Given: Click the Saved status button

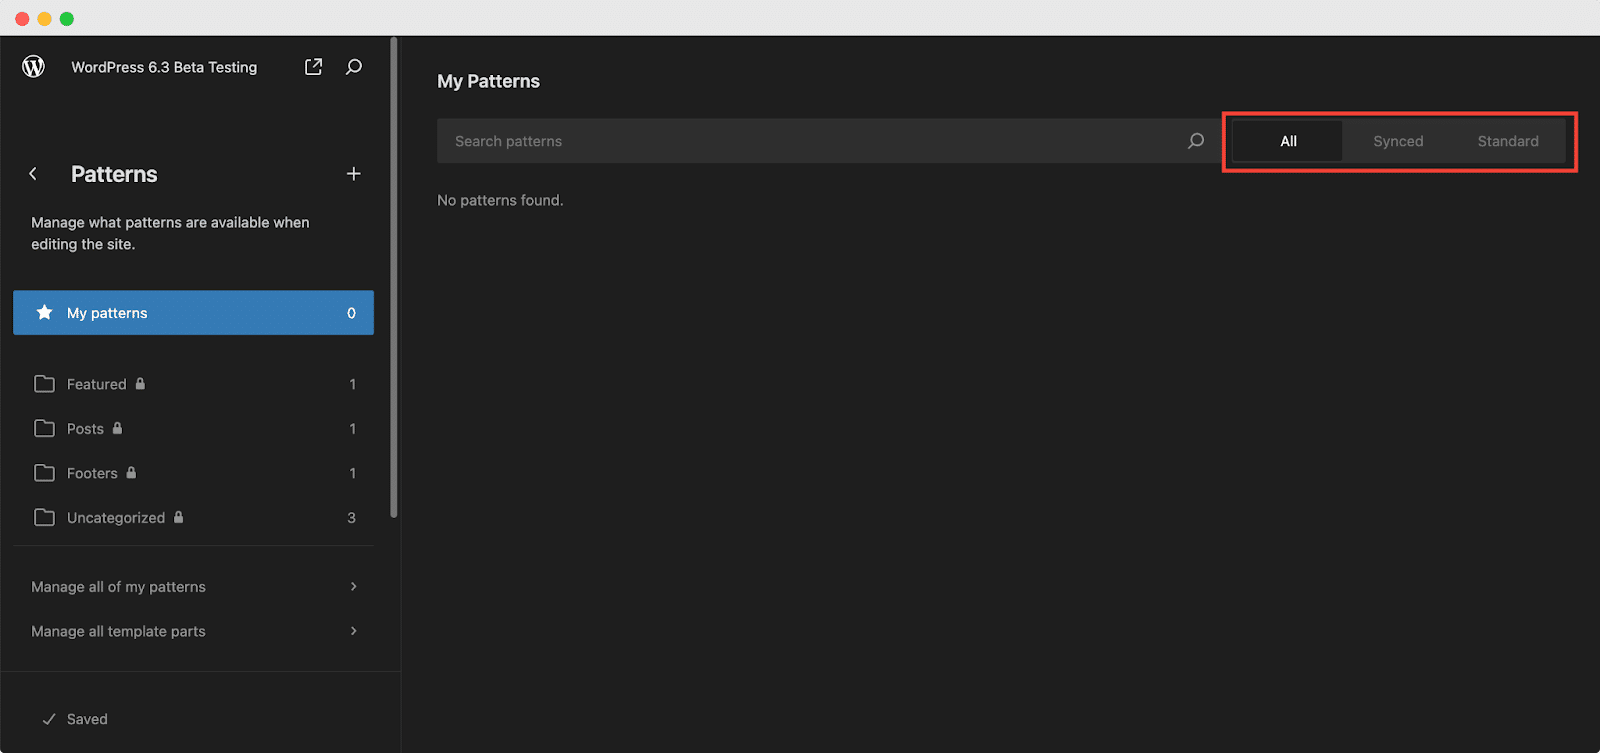Looking at the screenshot, I should [x=74, y=719].
